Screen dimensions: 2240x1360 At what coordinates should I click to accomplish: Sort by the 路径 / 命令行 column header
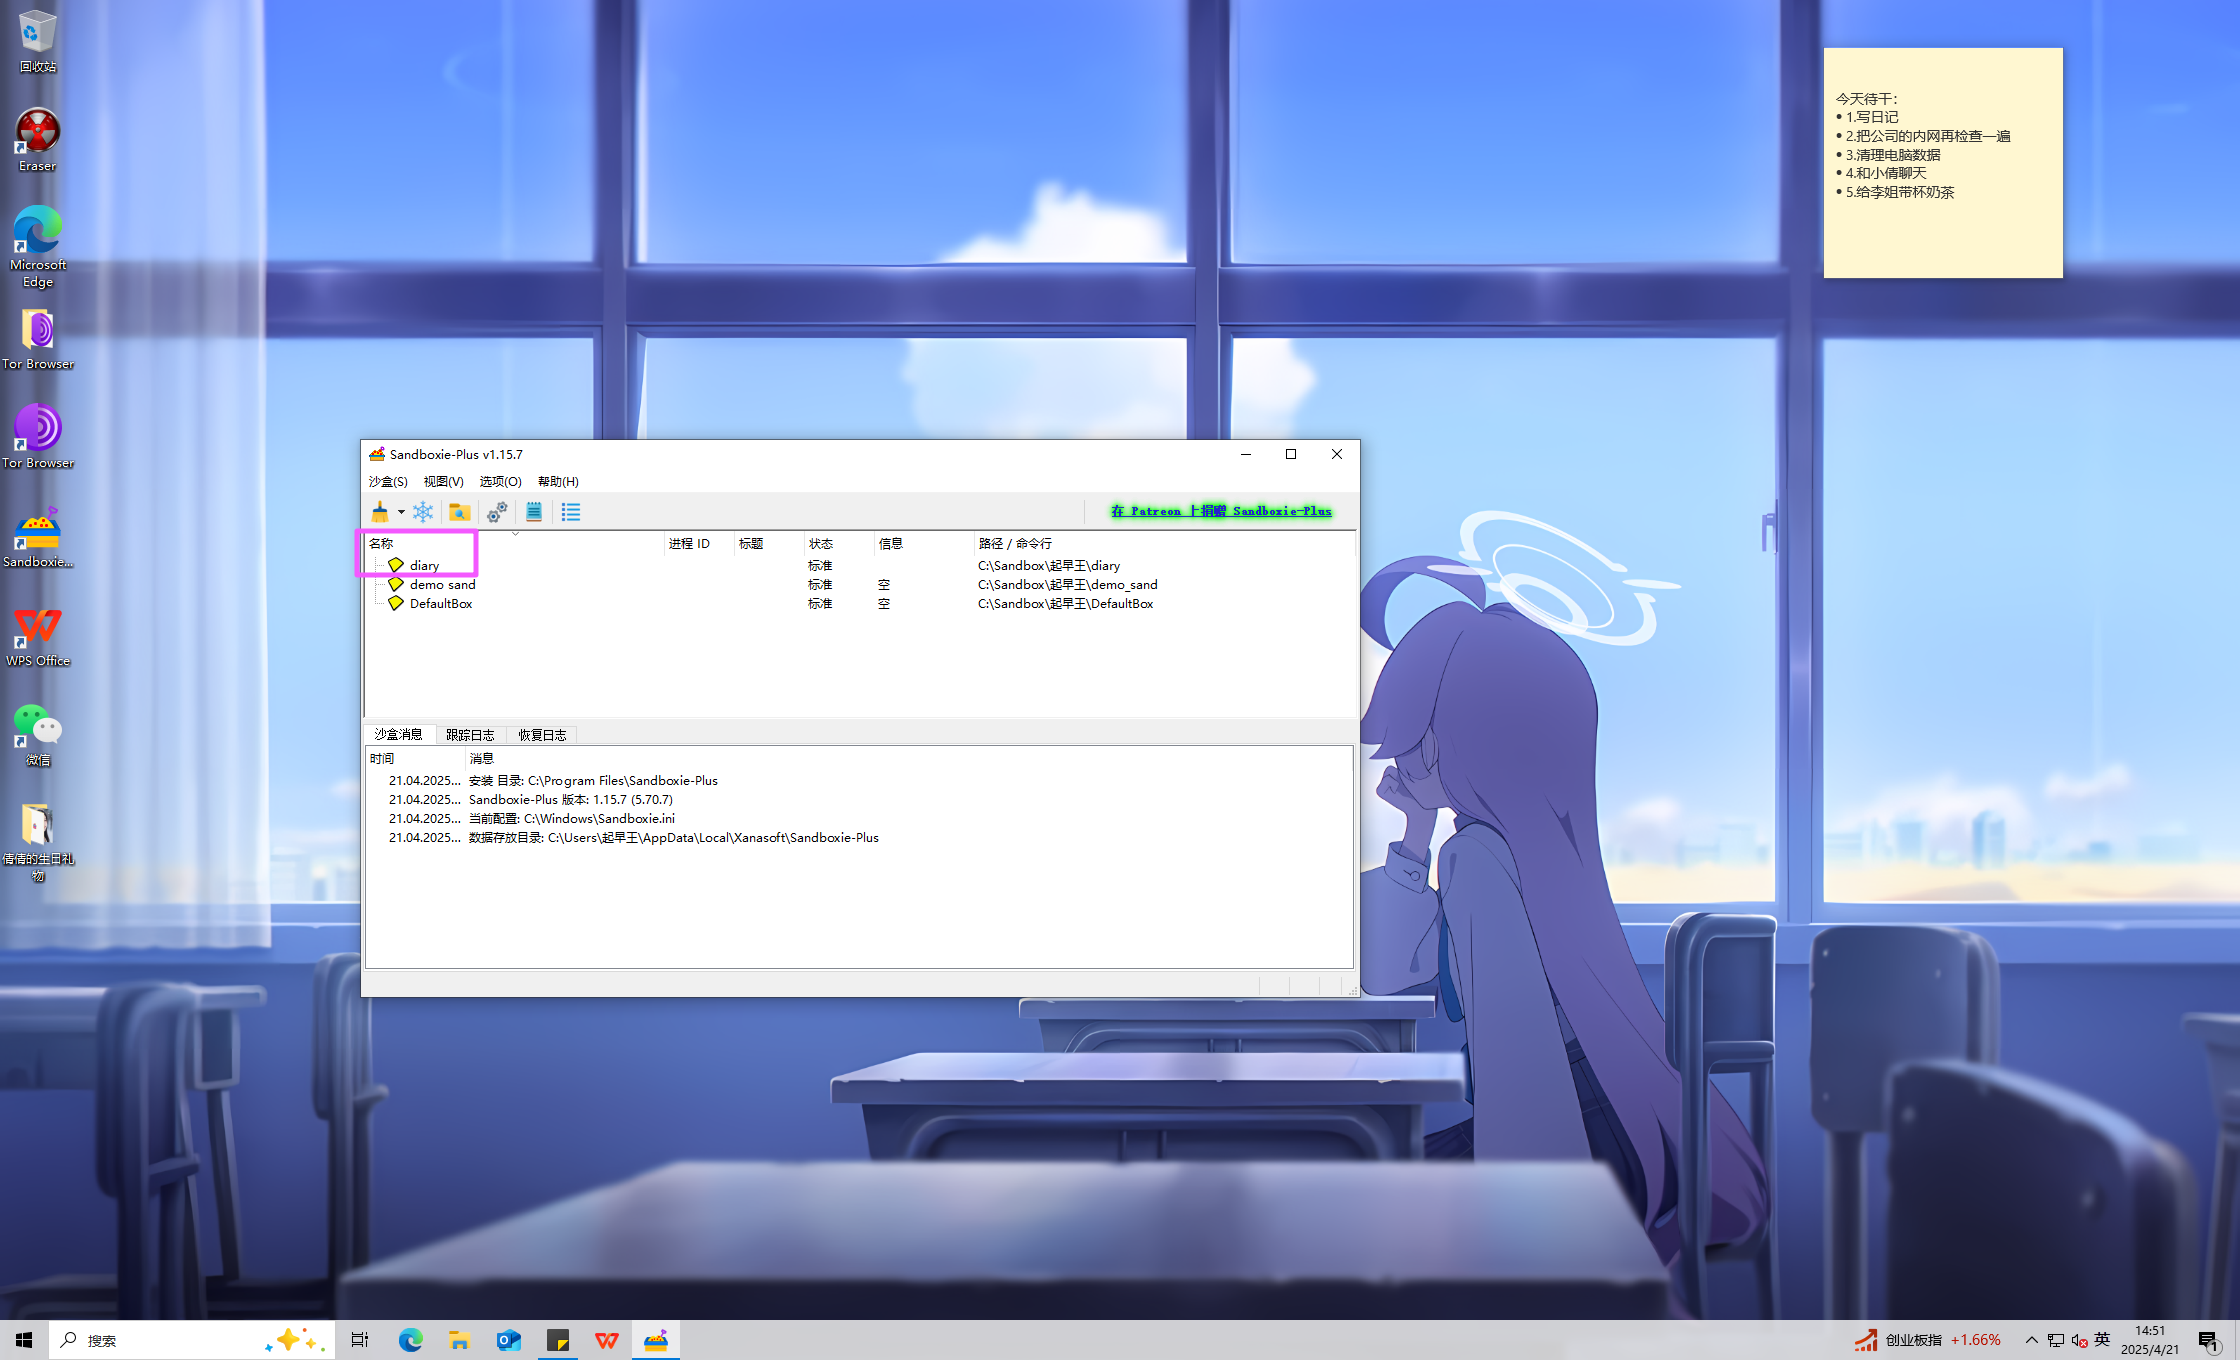pyautogui.click(x=1165, y=544)
